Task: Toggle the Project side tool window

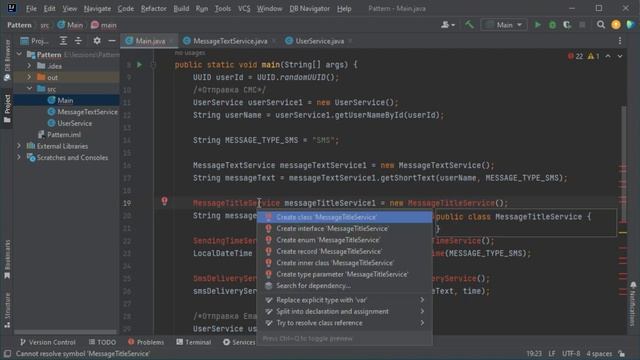Action: tap(7, 109)
